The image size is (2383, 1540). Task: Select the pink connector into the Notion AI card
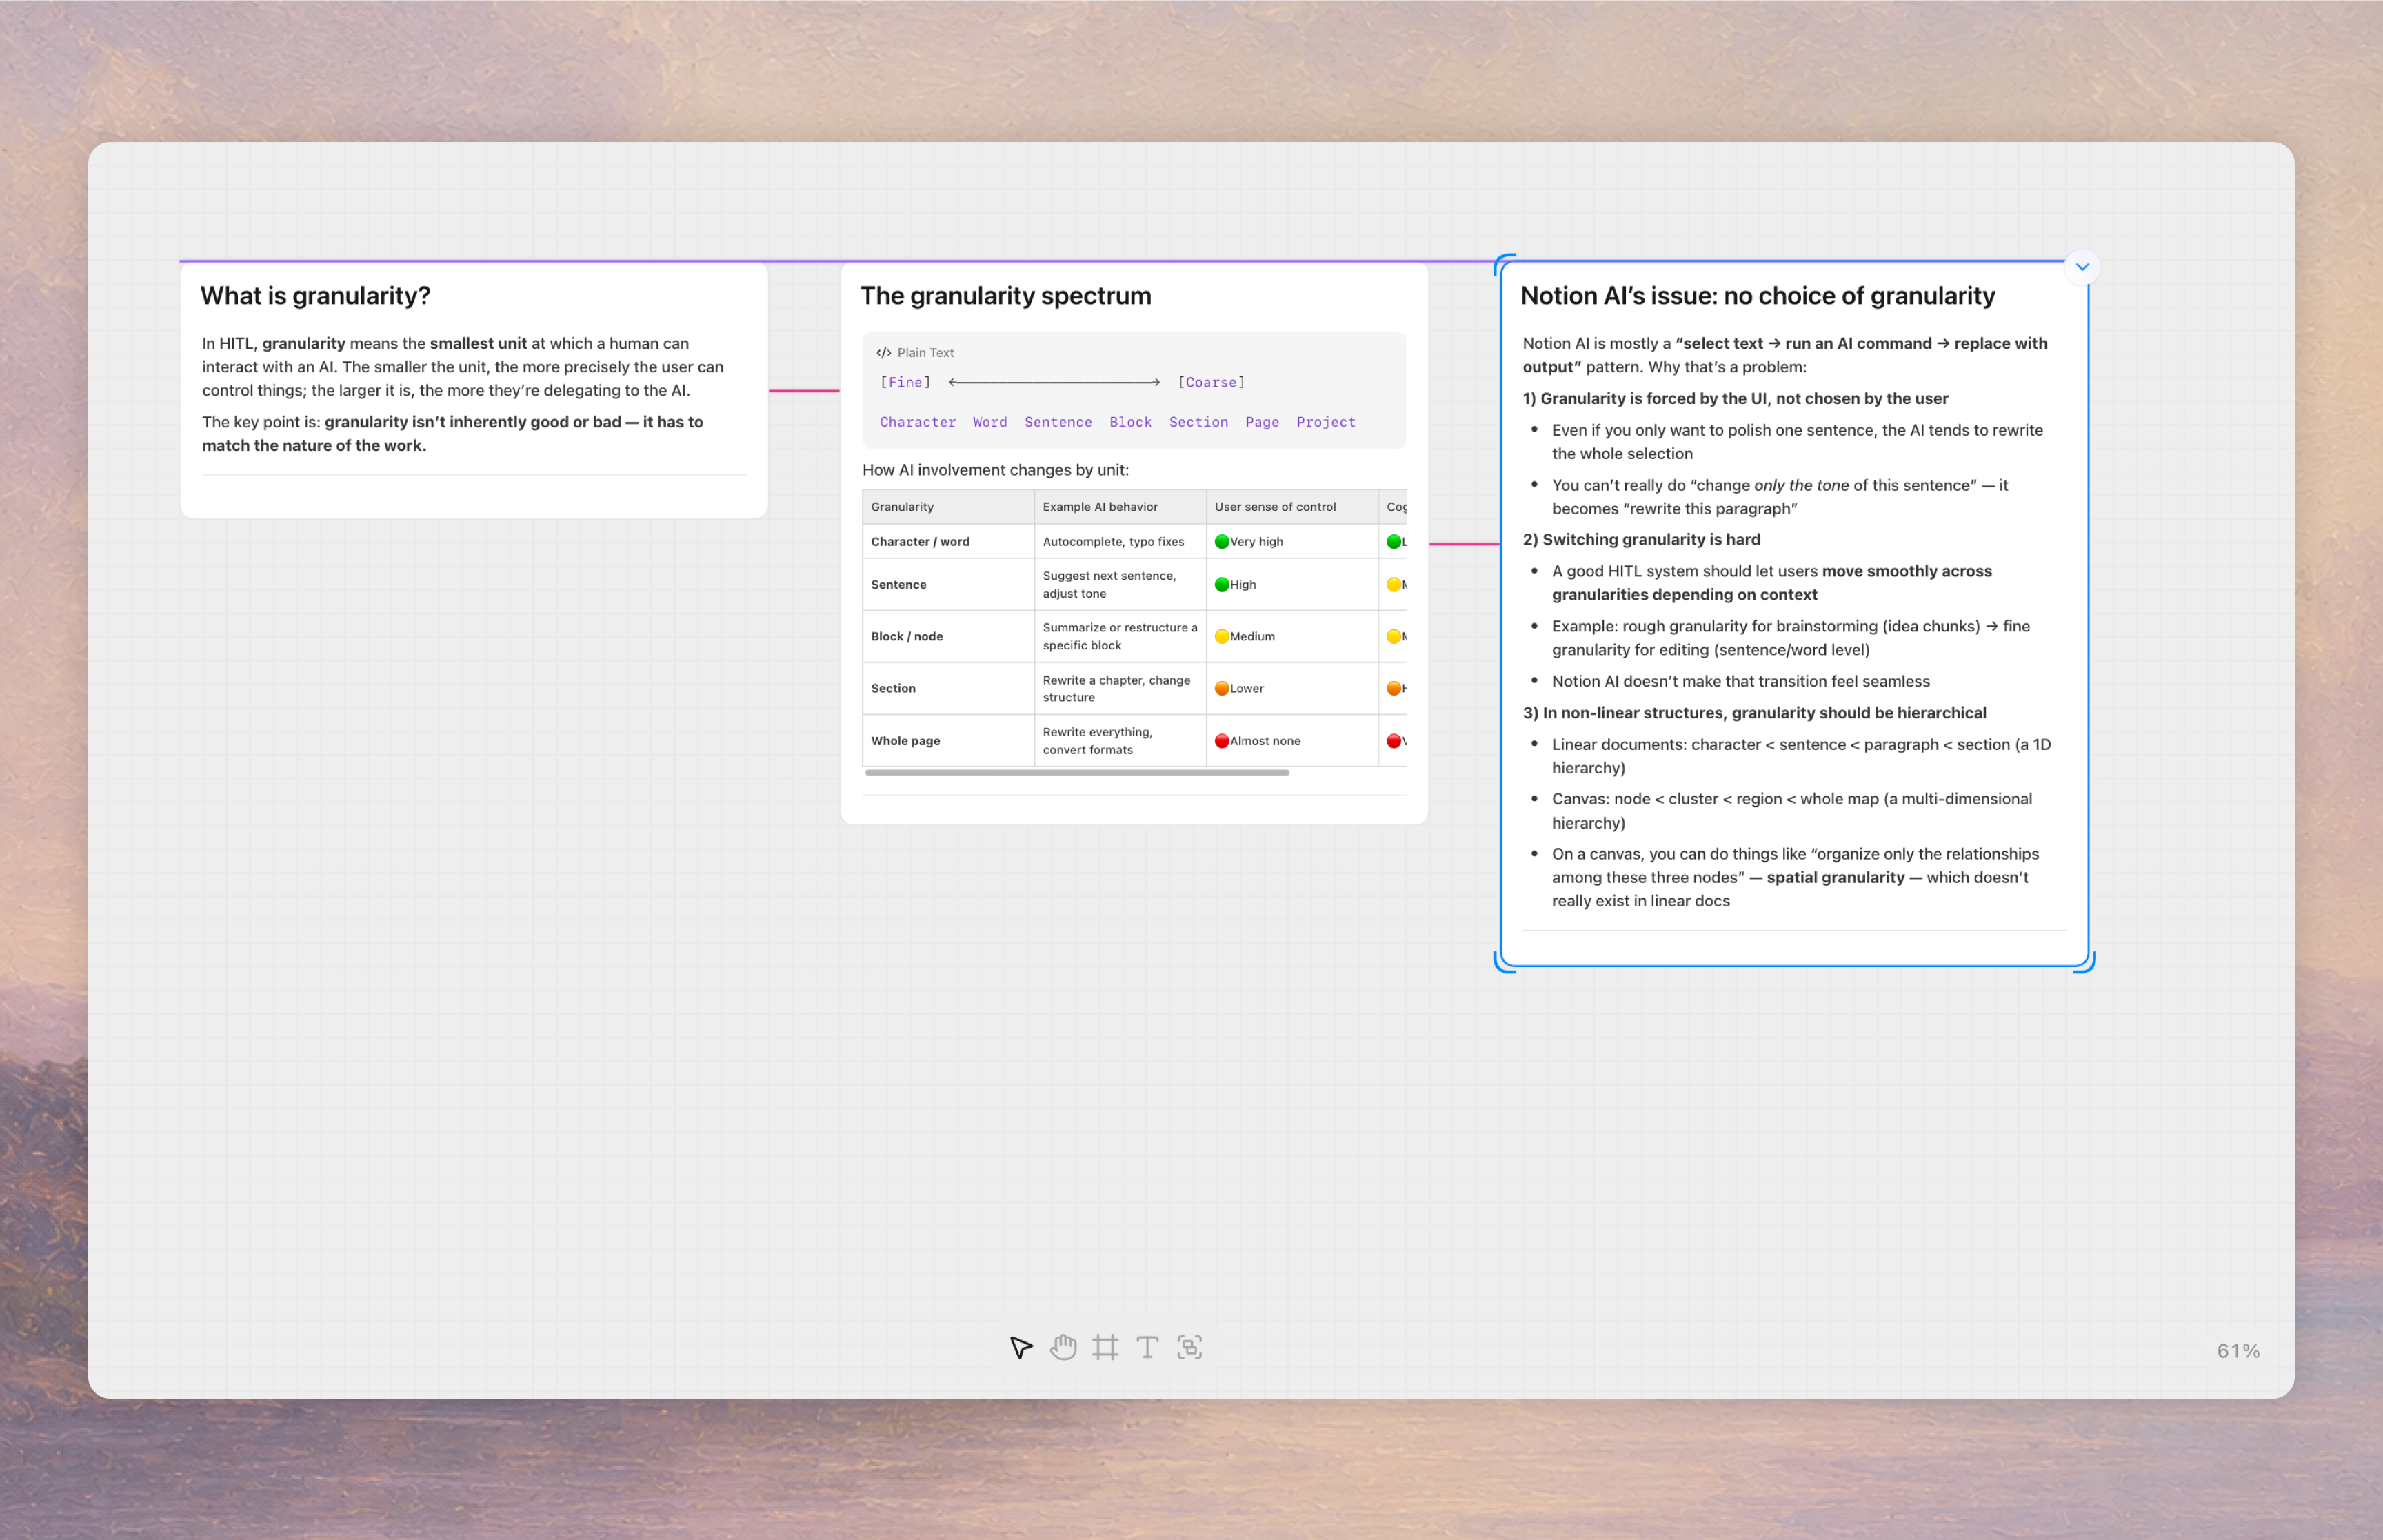(x=1464, y=544)
